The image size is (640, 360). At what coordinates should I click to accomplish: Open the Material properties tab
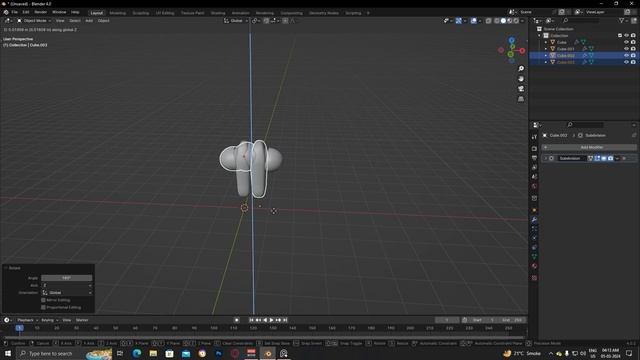(534, 266)
